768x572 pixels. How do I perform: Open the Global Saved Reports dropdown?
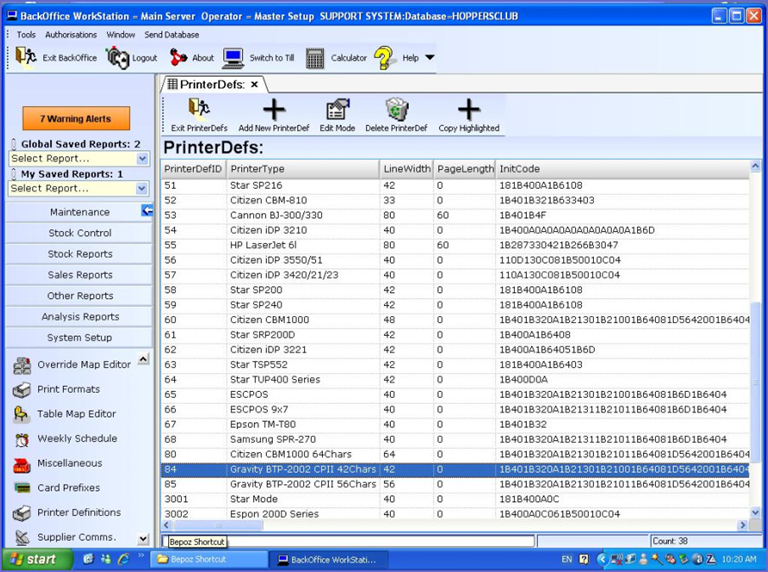[x=142, y=159]
